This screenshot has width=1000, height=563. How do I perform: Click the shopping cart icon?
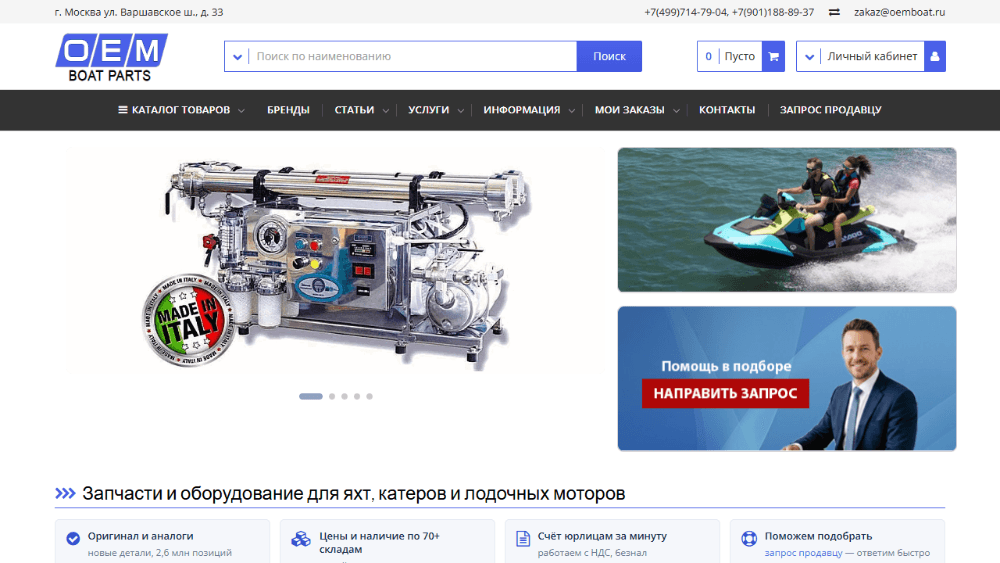click(x=774, y=56)
